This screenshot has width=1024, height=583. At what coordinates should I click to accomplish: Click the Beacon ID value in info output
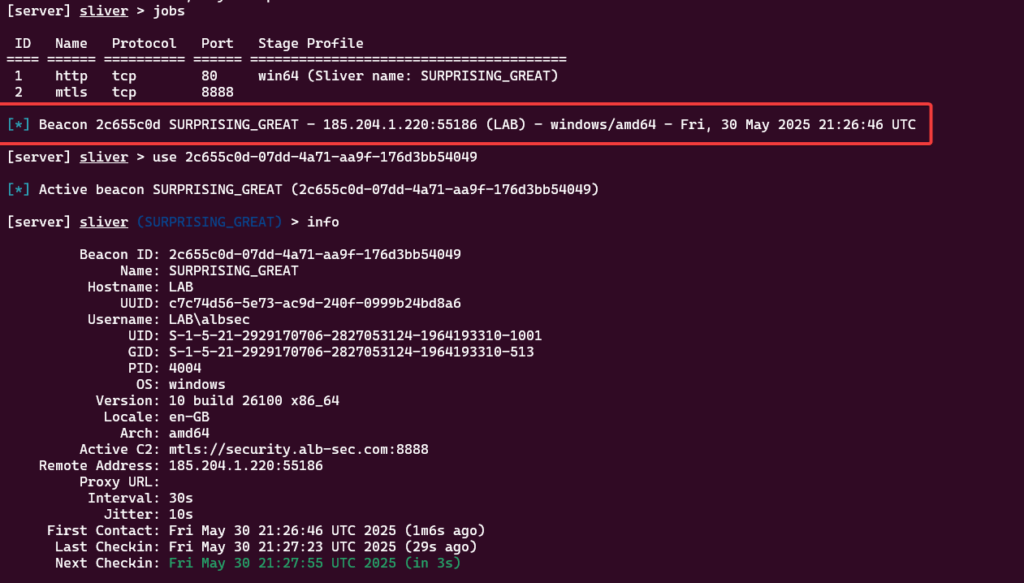pos(315,255)
